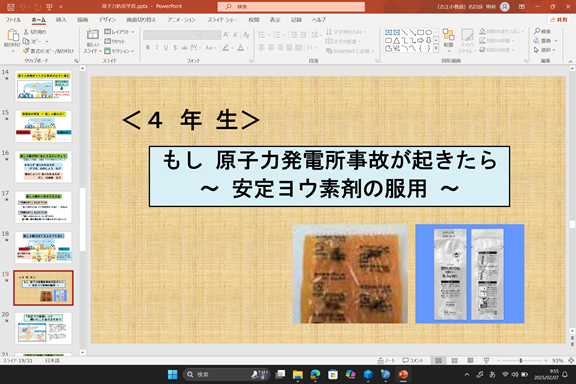Viewport: 576px width, 384px height.
Task: Select the oval shape in gallery
Action: pyautogui.click(x=428, y=33)
